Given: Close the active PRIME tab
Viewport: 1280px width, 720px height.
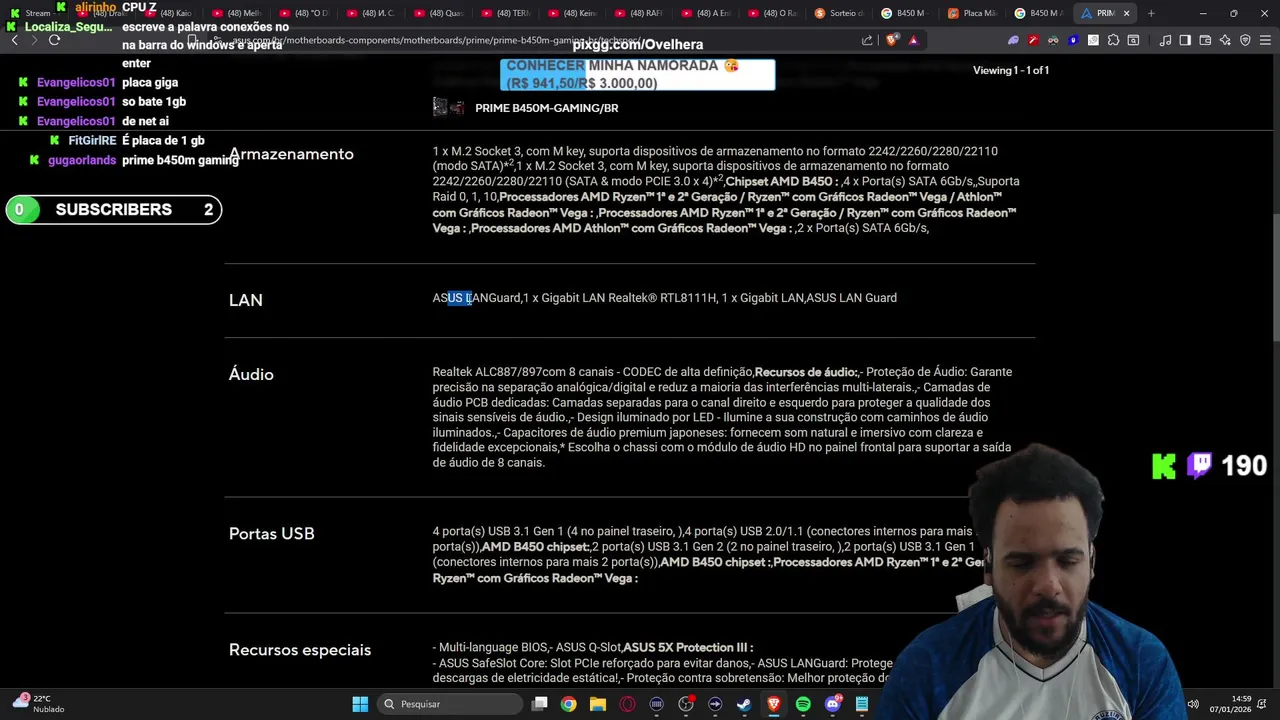Looking at the screenshot, I should point(1126,13).
